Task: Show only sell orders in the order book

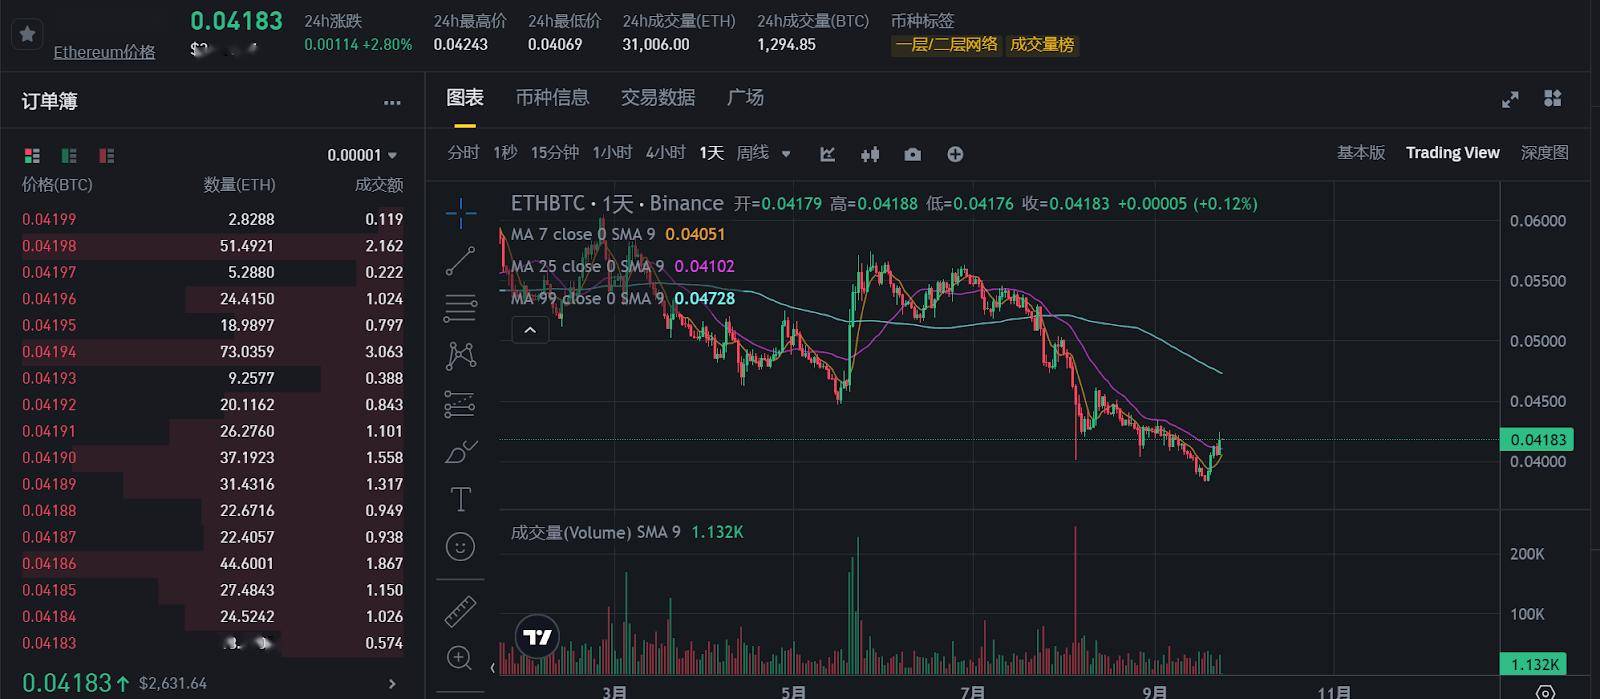Action: coord(106,156)
